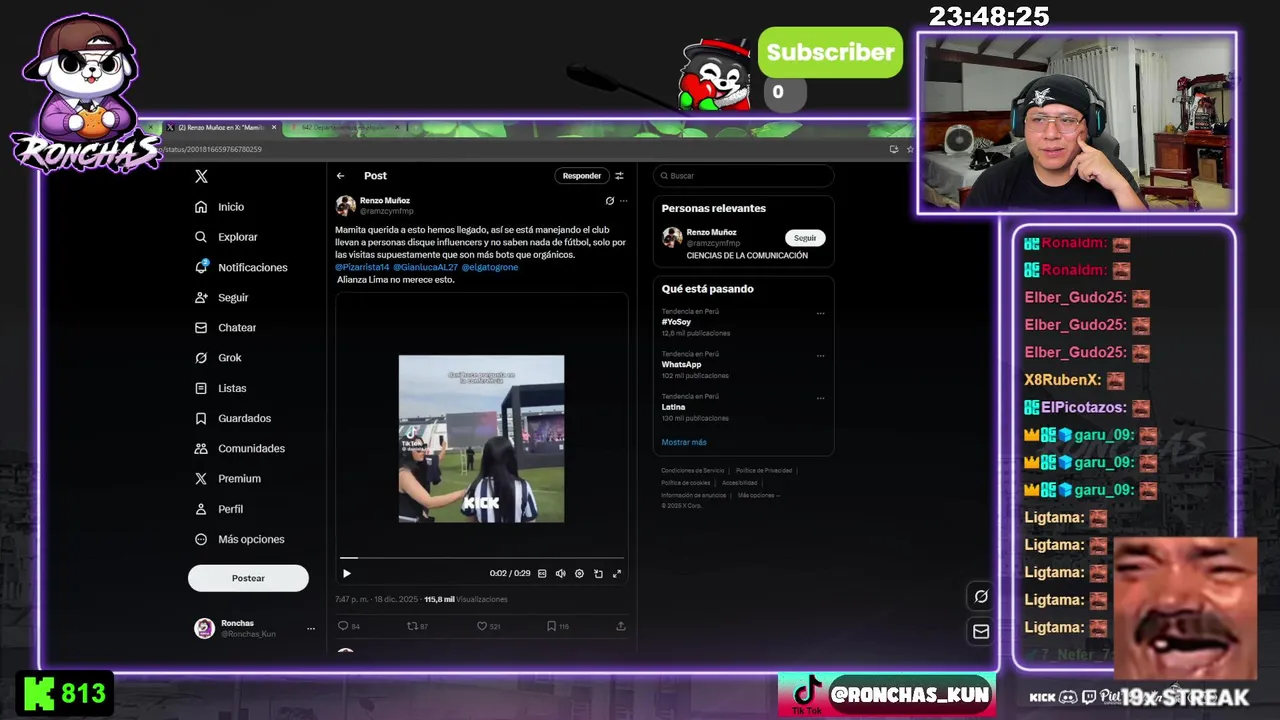Open options for the Latina trend

tap(820, 398)
